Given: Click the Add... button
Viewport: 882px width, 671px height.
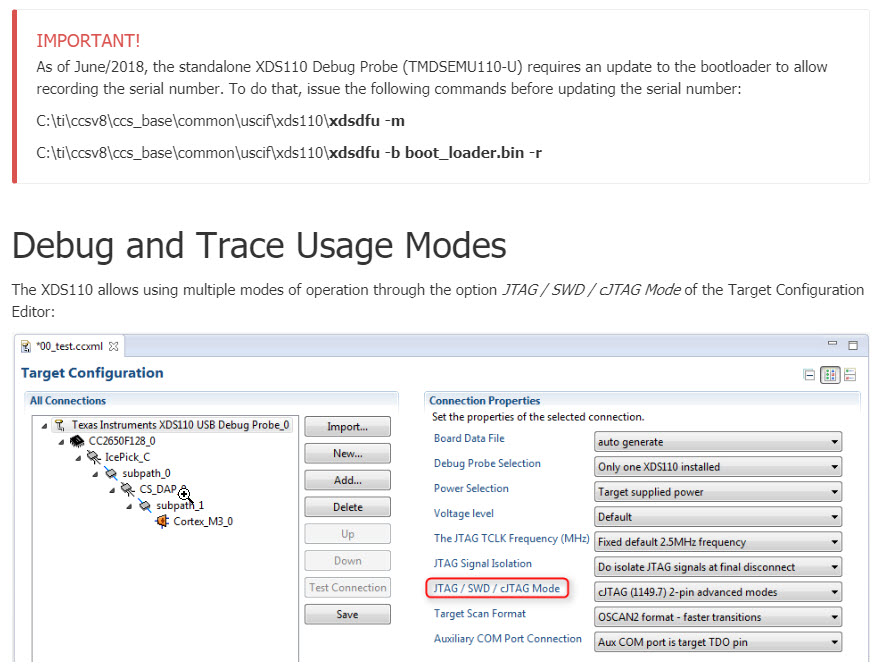Looking at the screenshot, I should pos(347,480).
